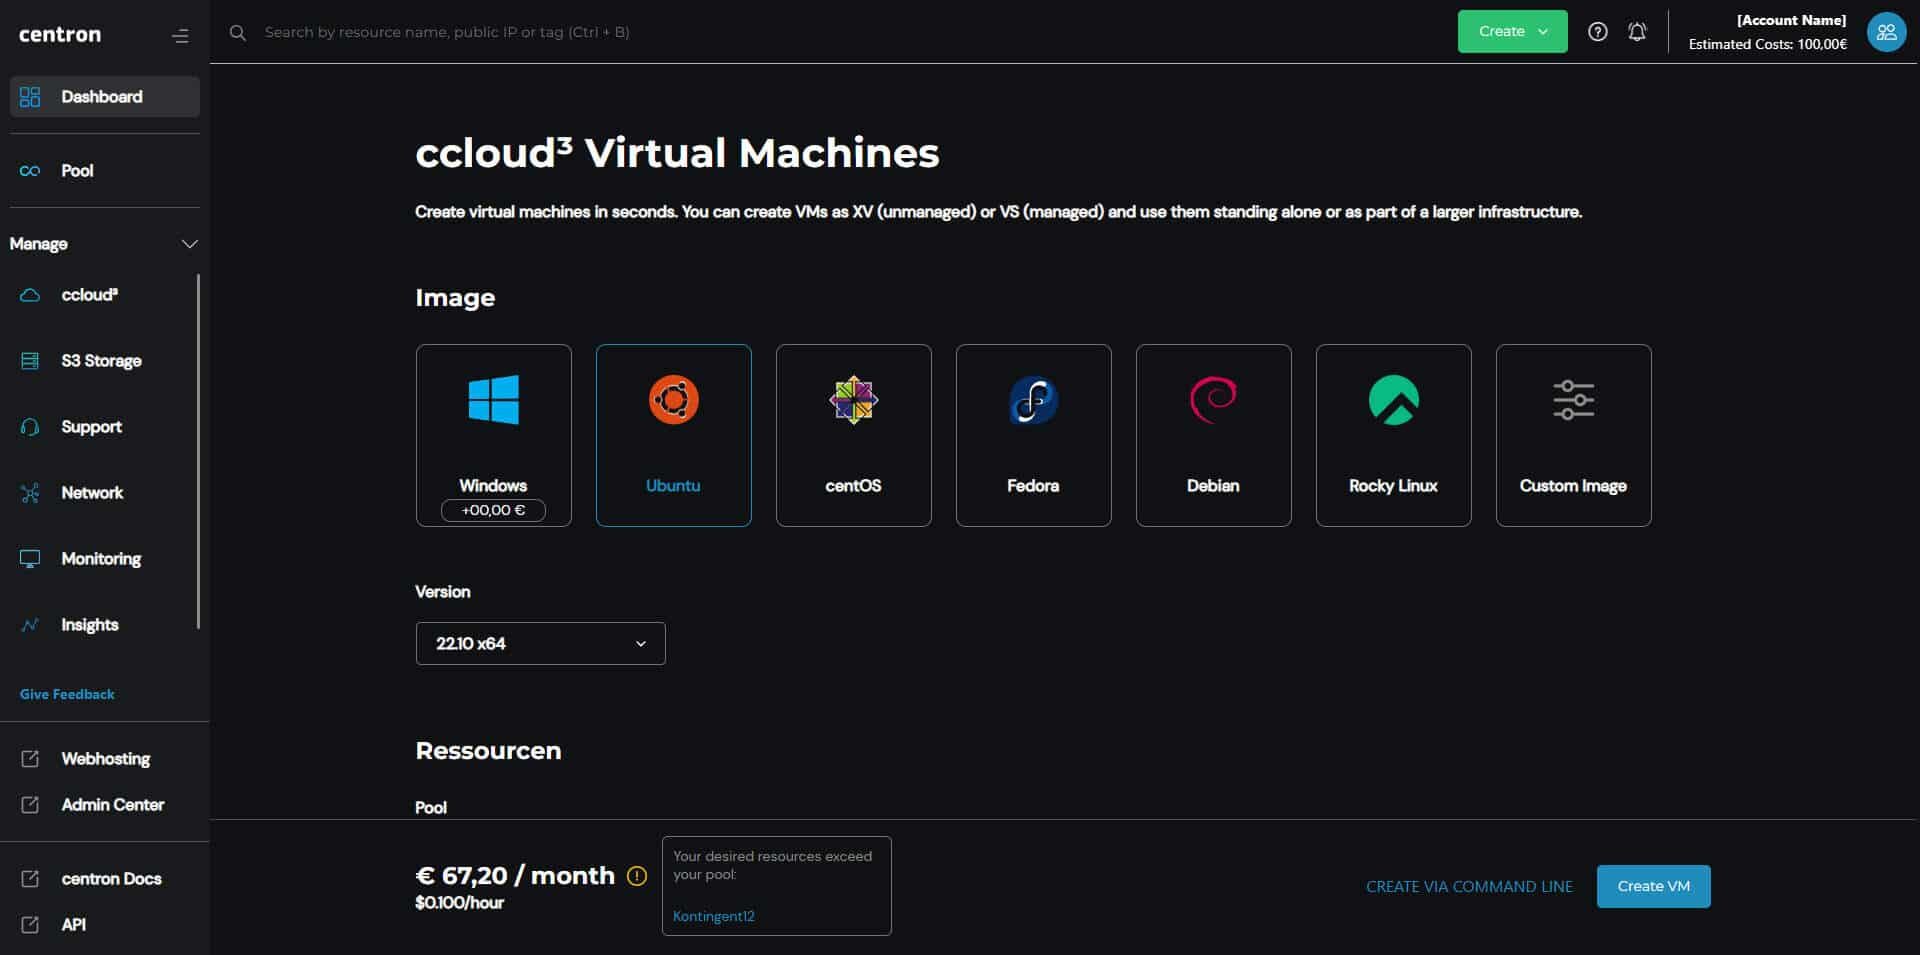Image resolution: width=1920 pixels, height=955 pixels.
Task: Focus the resource search field
Action: point(447,32)
